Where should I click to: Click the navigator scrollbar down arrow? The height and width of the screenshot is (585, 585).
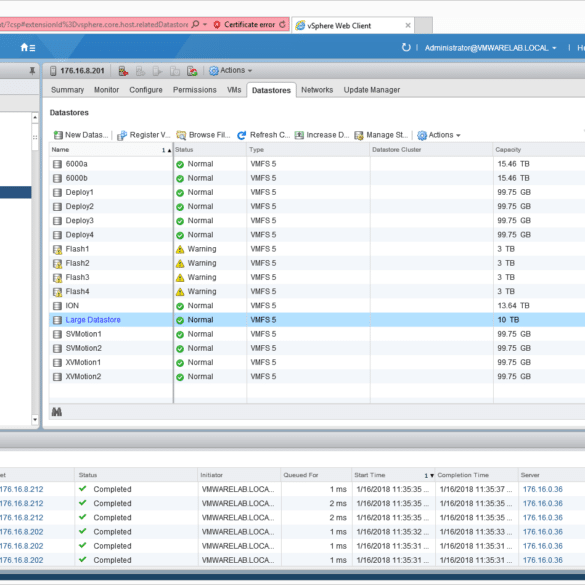click(x=35, y=420)
